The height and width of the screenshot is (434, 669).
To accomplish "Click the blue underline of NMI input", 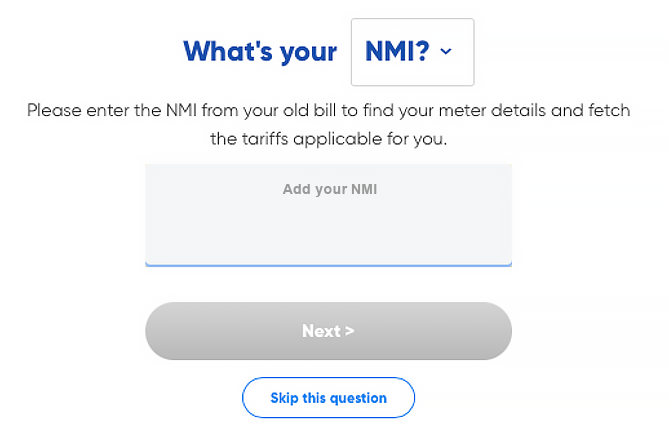I will click(329, 265).
